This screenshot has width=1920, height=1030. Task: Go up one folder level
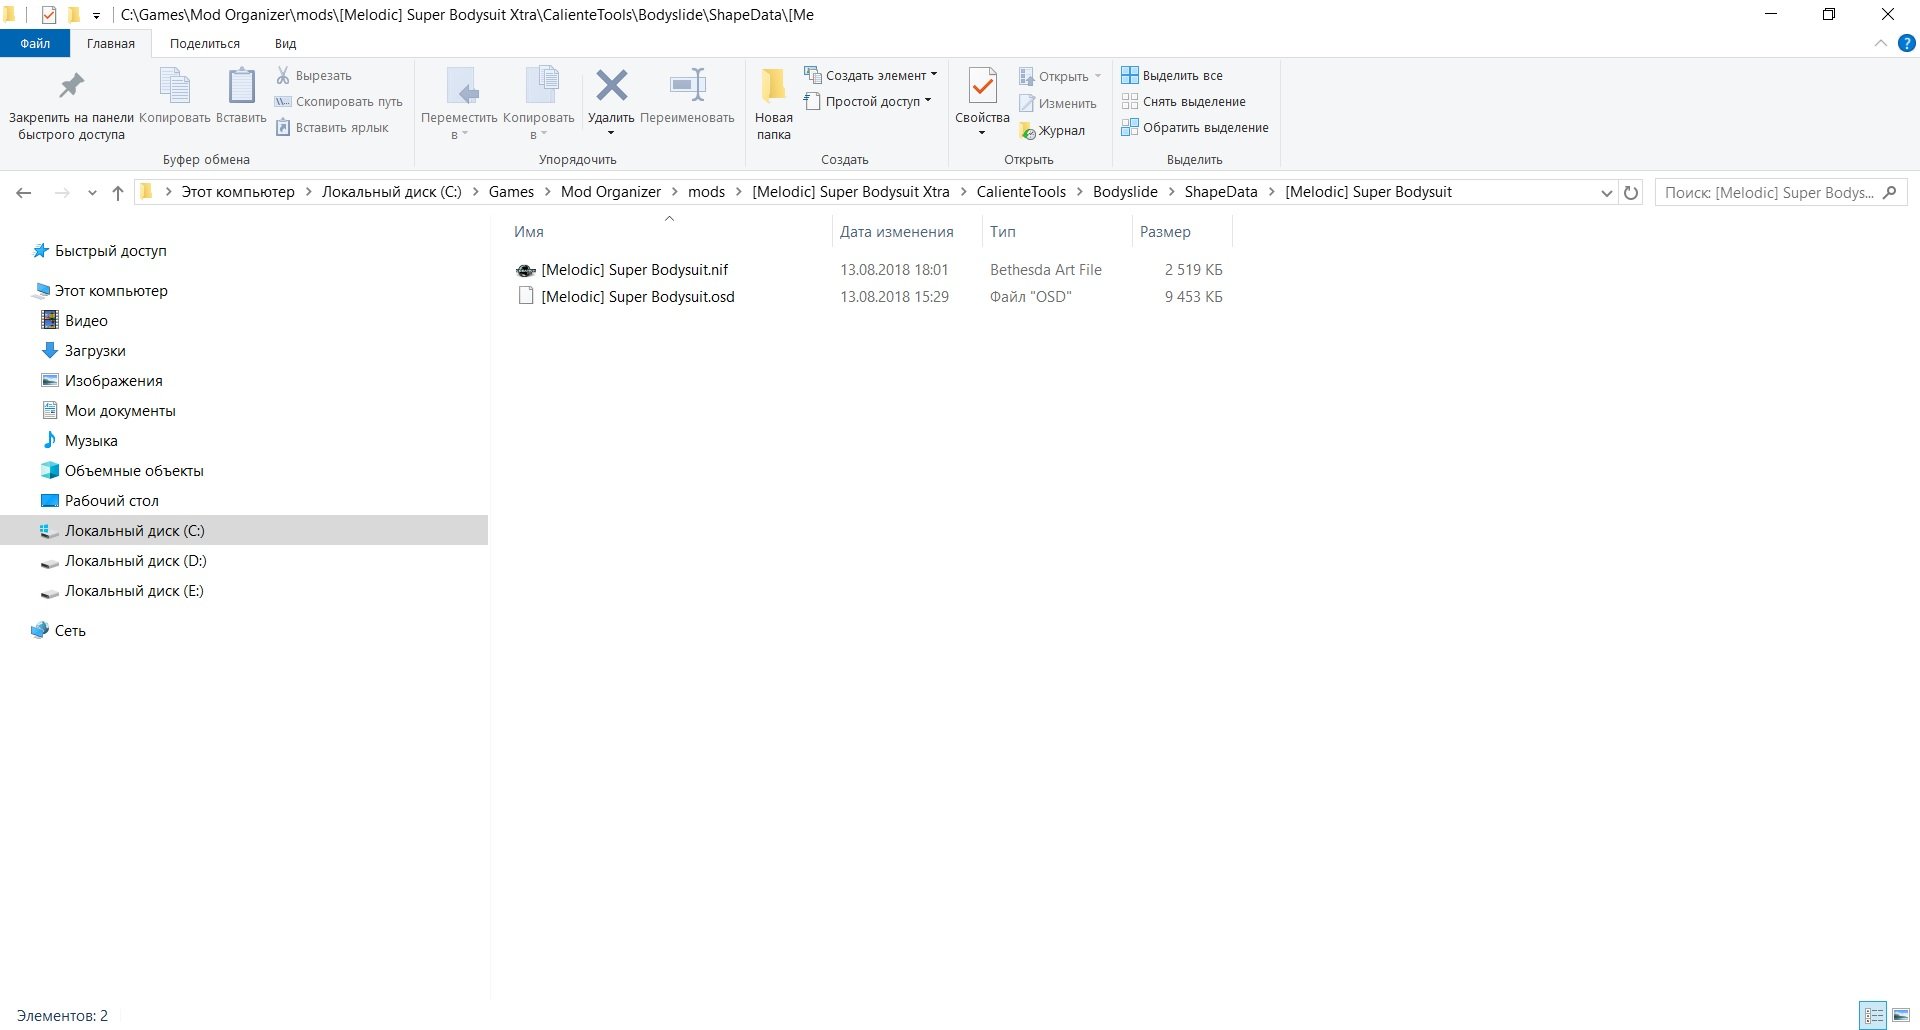[x=118, y=193]
